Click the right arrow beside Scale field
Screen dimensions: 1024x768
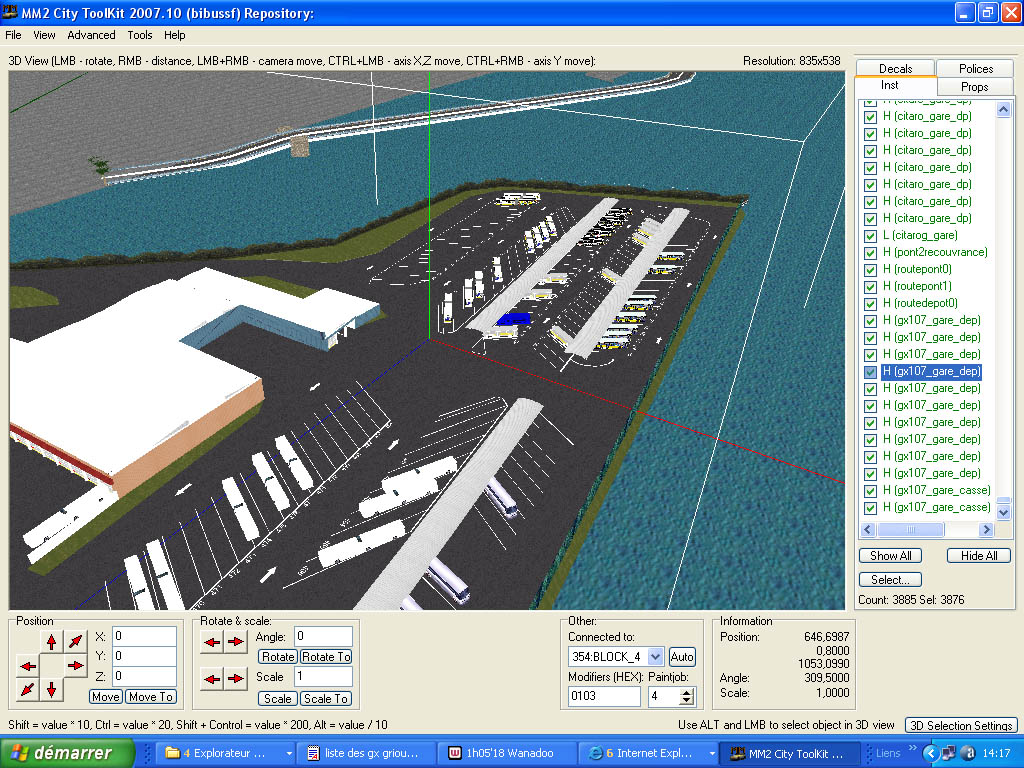236,680
